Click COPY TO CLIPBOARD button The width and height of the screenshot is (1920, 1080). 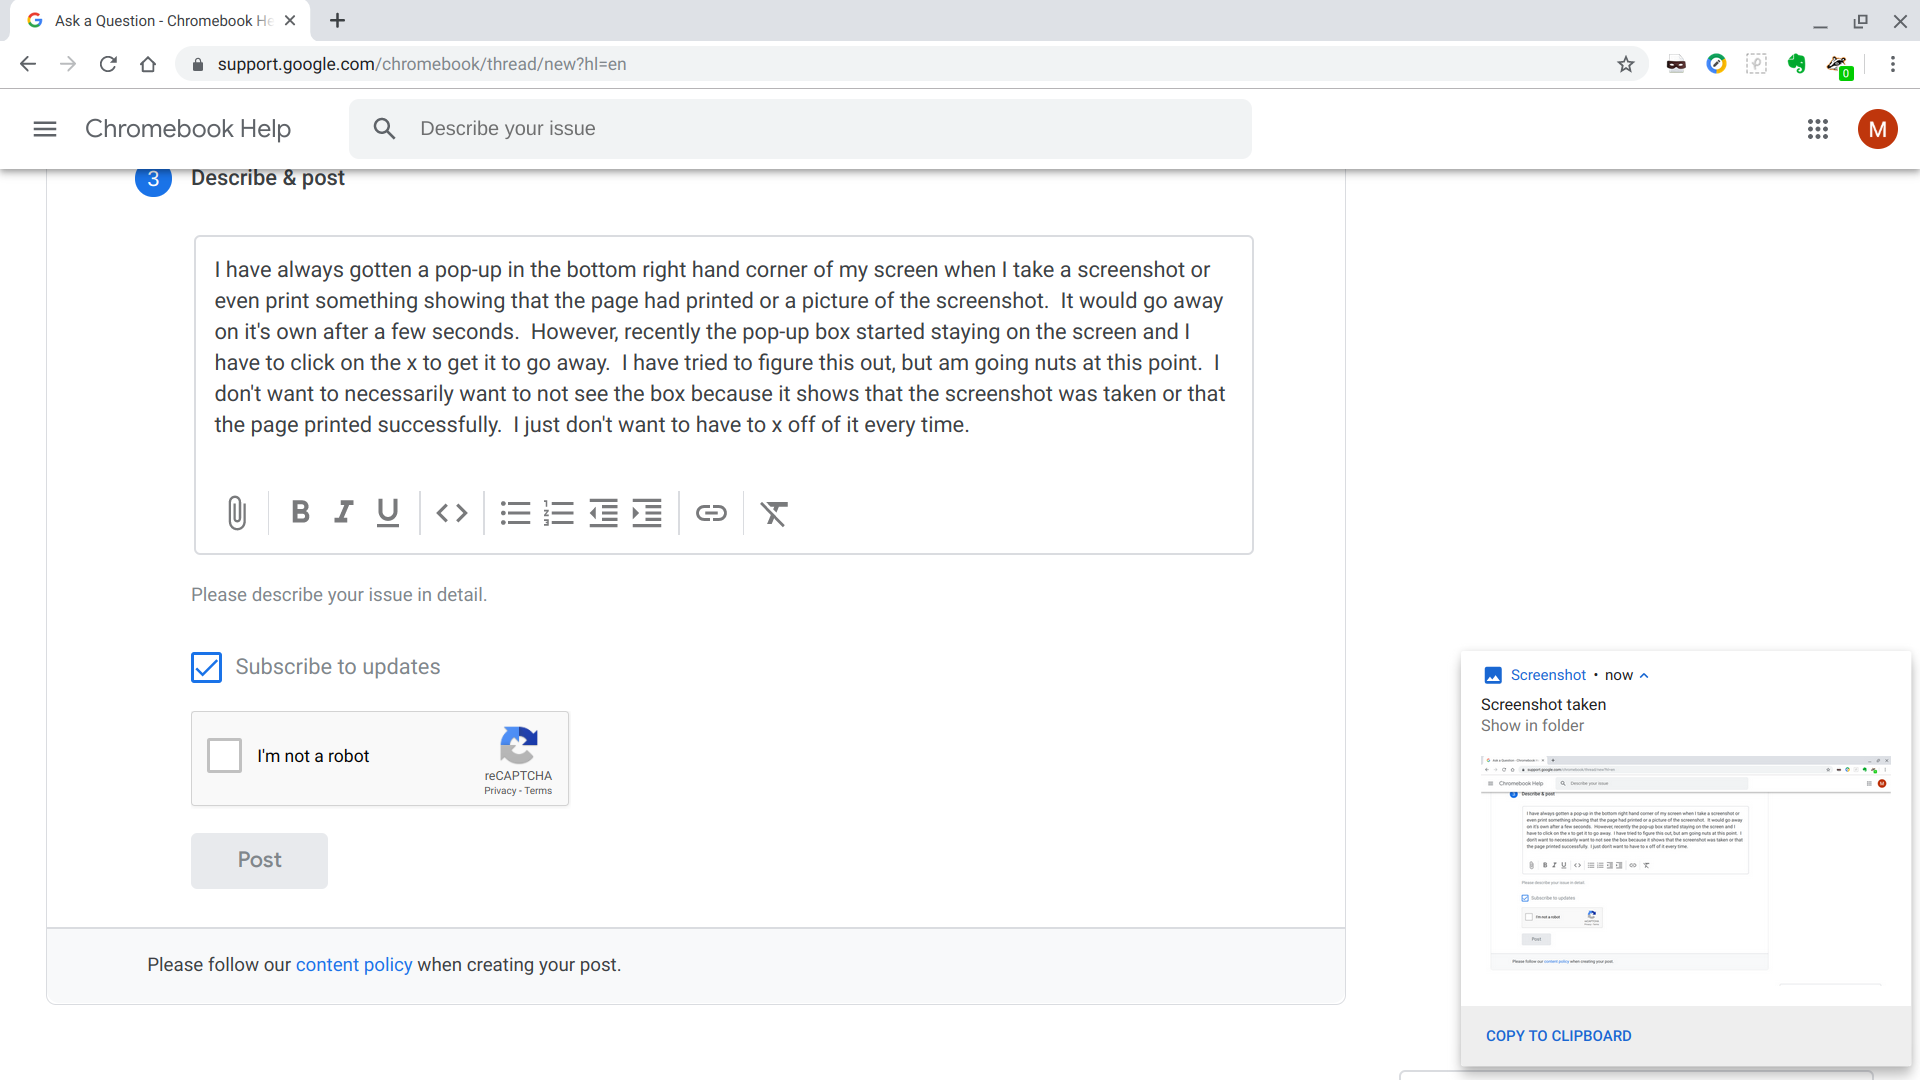coord(1557,1035)
